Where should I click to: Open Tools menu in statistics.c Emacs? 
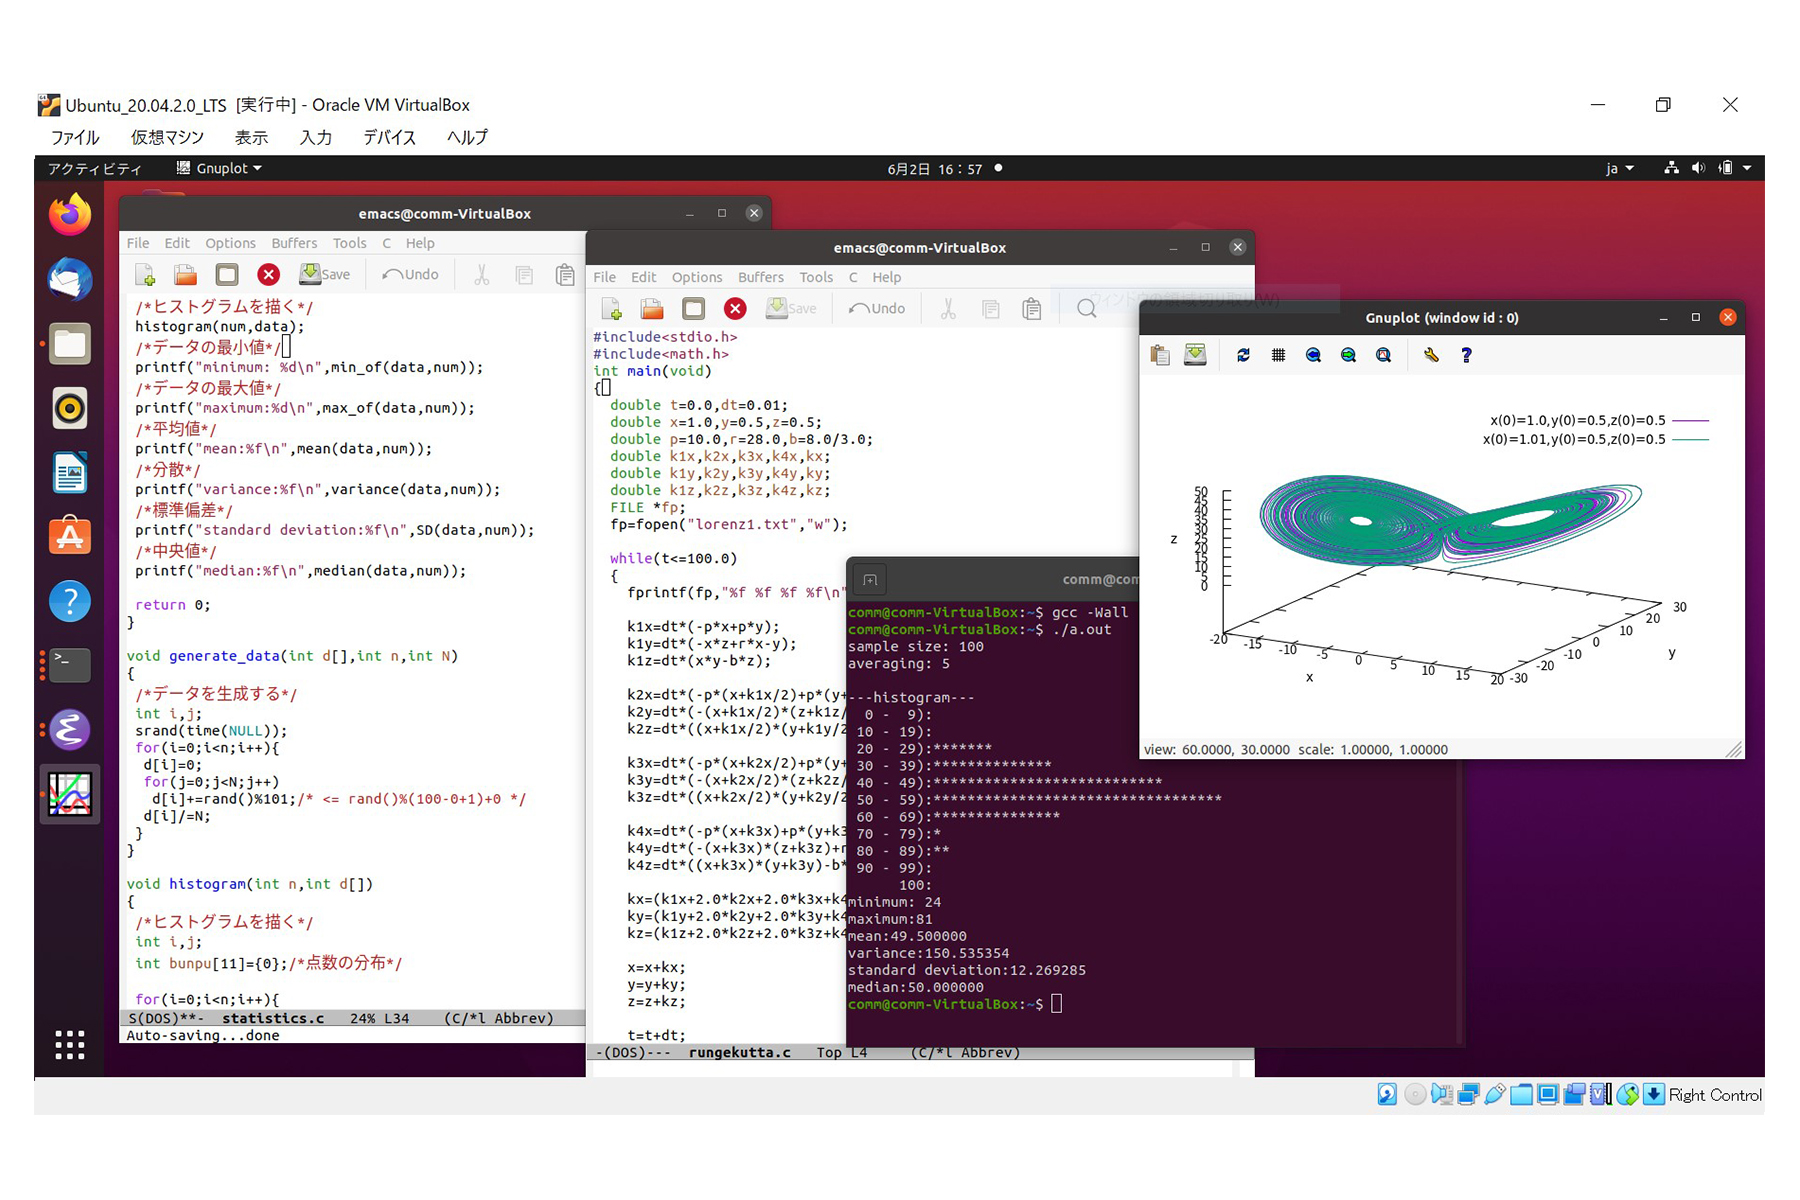pyautogui.click(x=349, y=243)
